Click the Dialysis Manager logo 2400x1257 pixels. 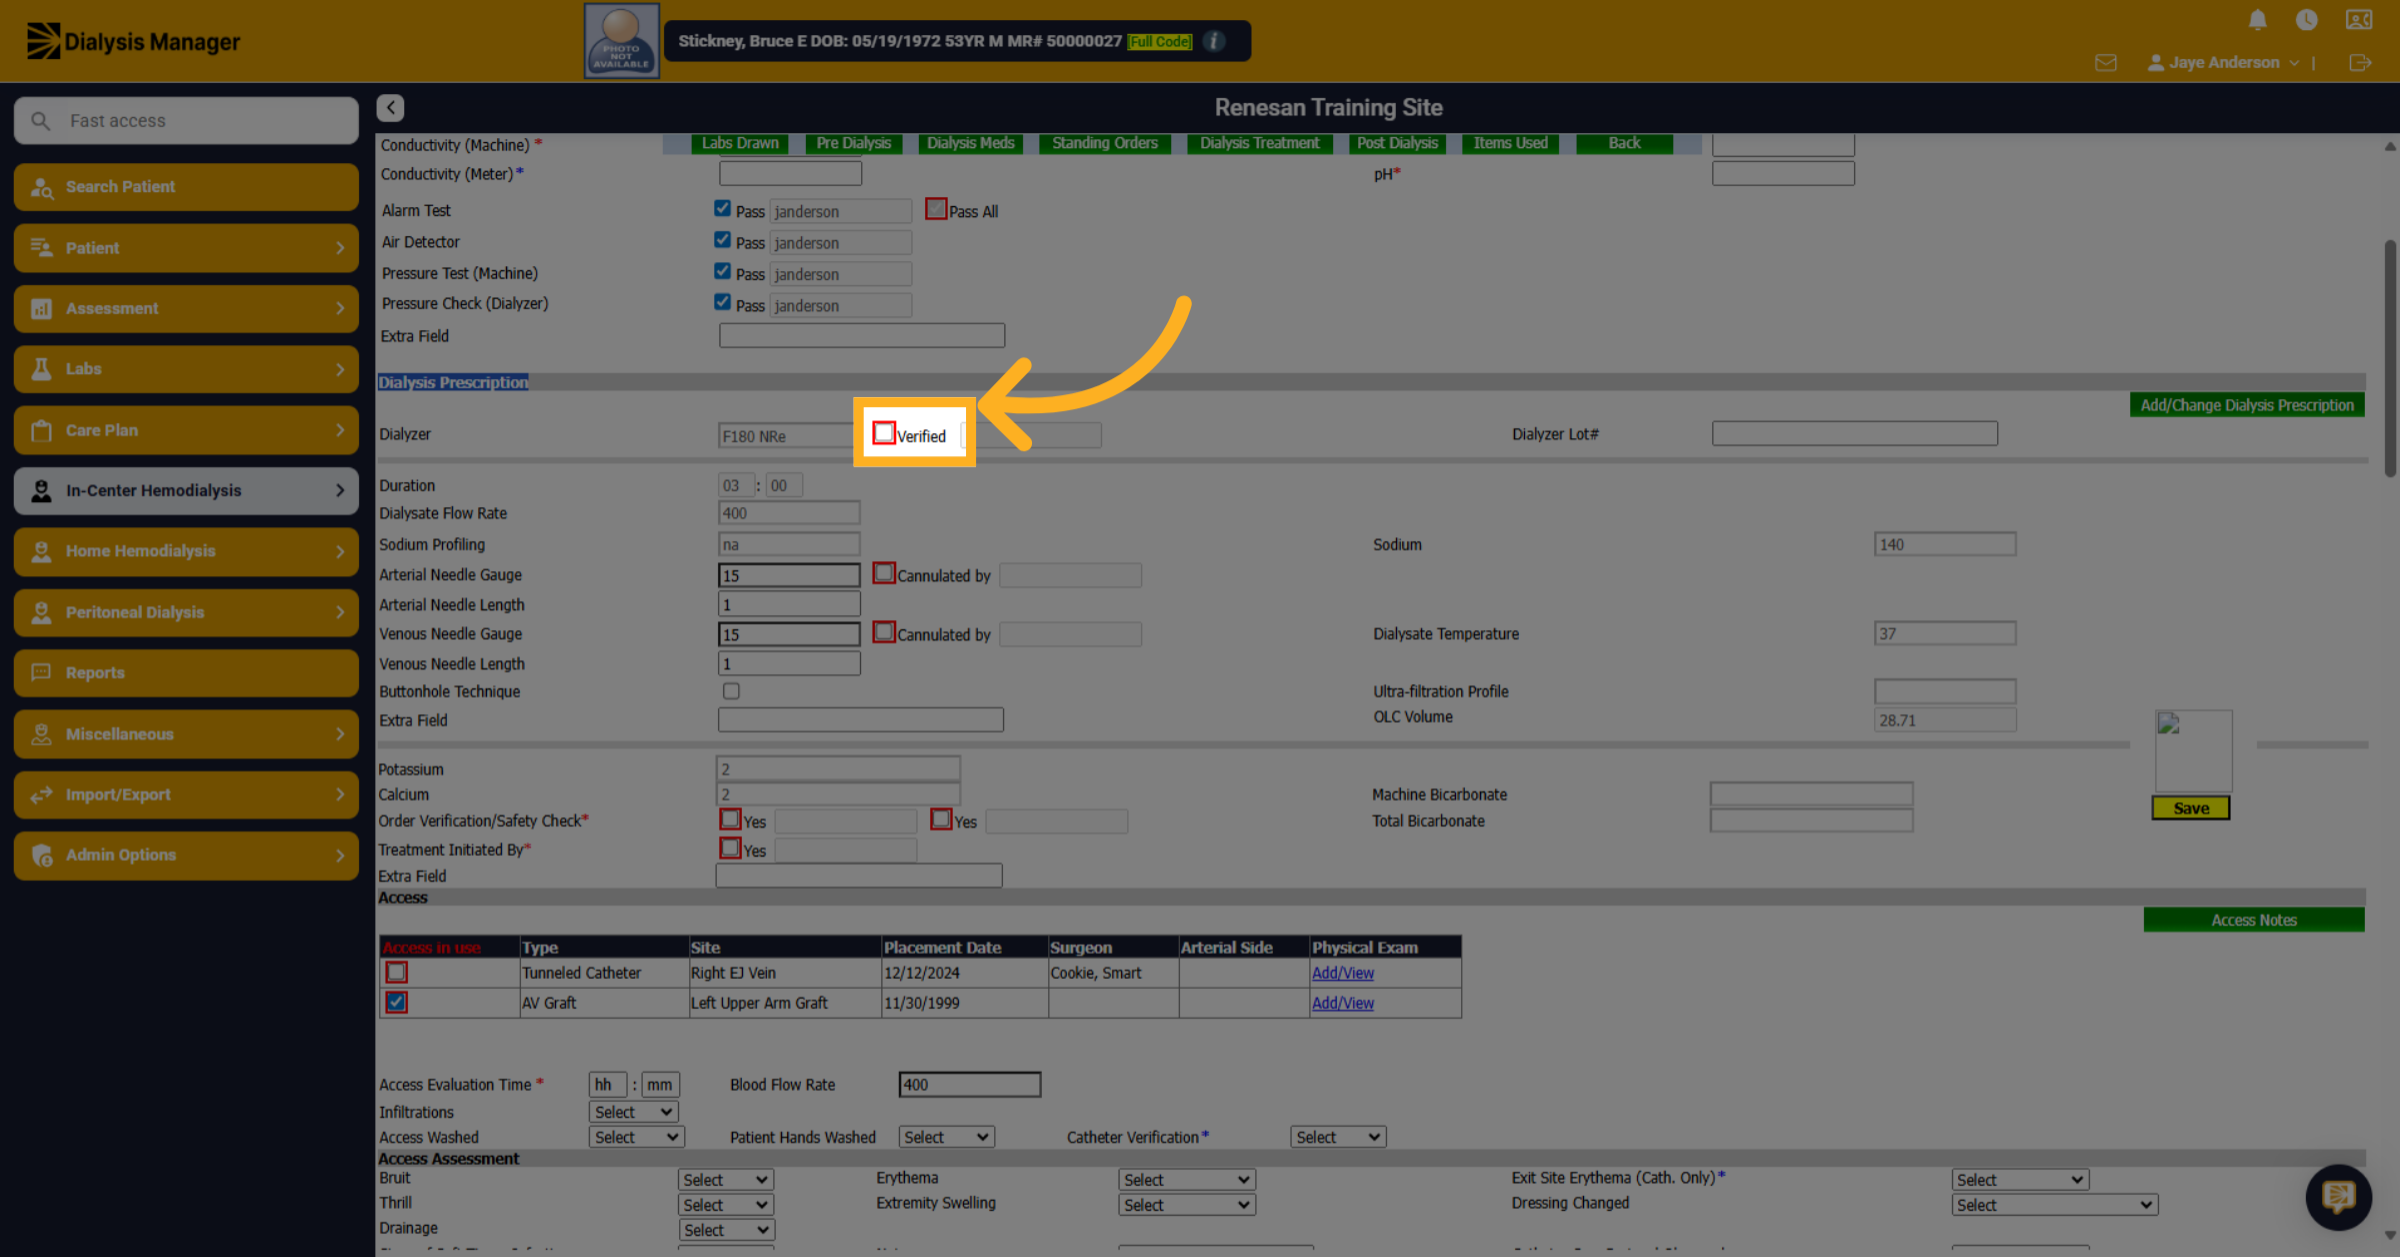click(133, 41)
